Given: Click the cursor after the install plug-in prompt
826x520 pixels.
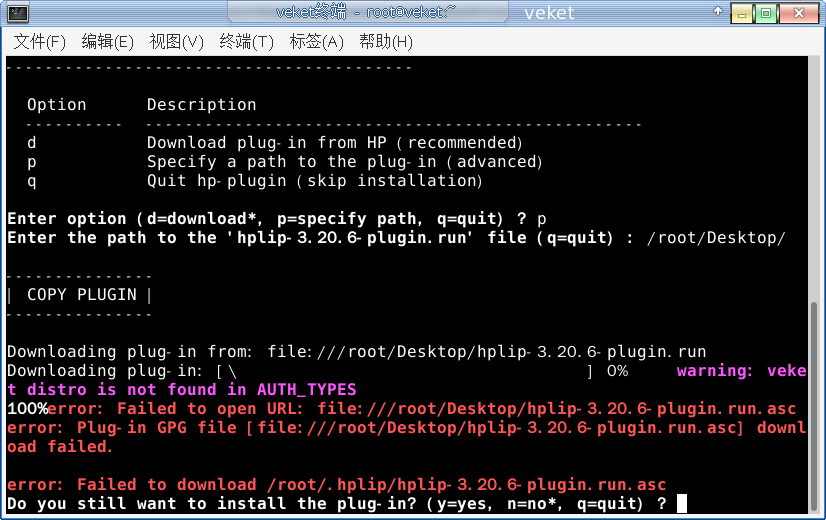Looking at the screenshot, I should [x=682, y=503].
